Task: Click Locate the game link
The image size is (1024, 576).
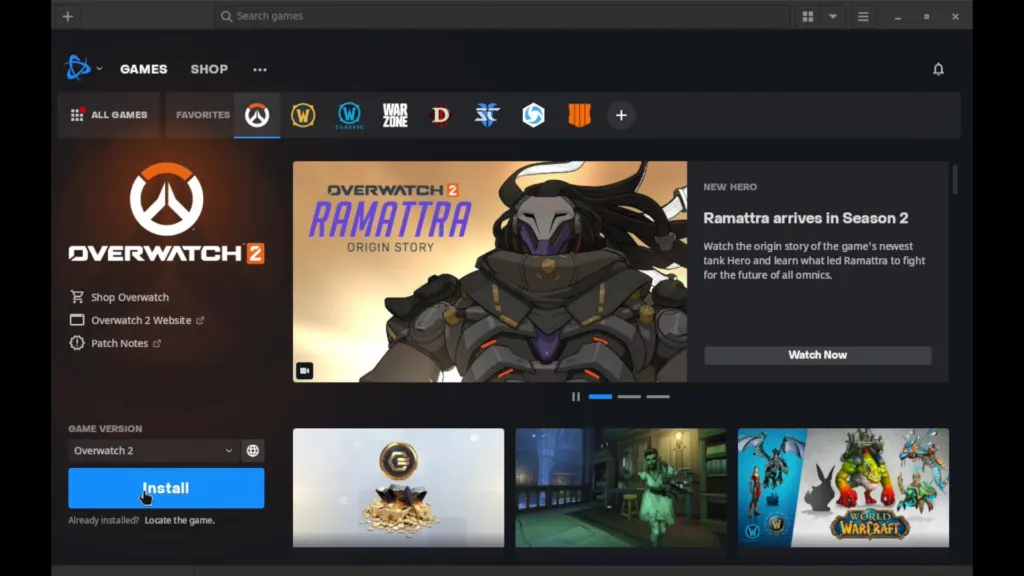Action: (x=180, y=520)
